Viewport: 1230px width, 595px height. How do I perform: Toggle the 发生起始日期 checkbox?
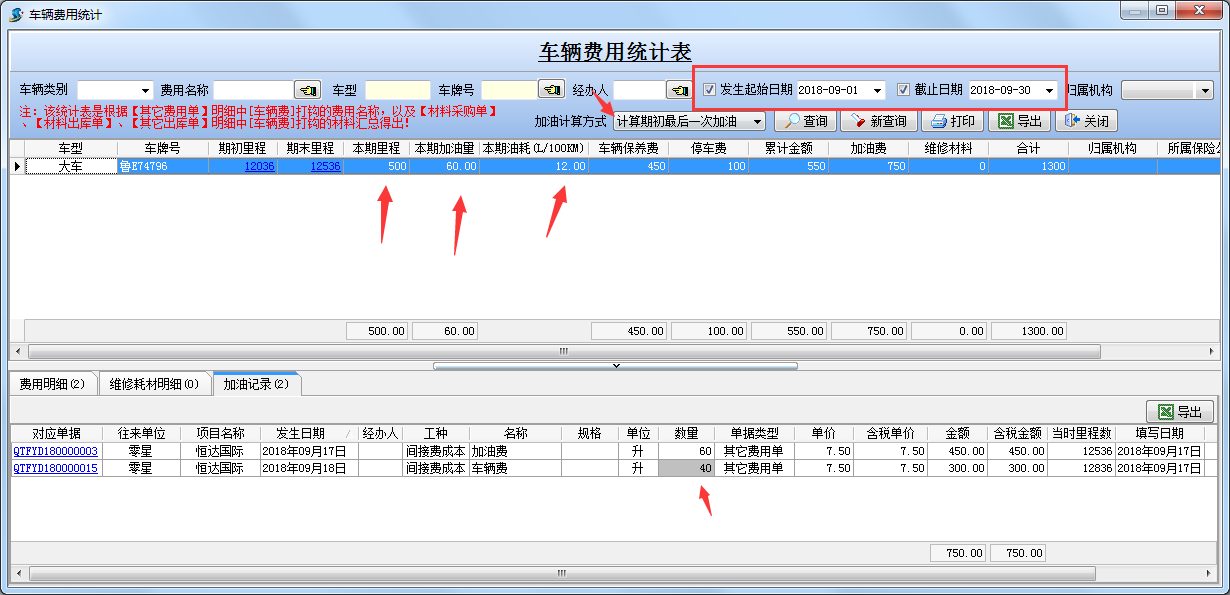coord(710,90)
